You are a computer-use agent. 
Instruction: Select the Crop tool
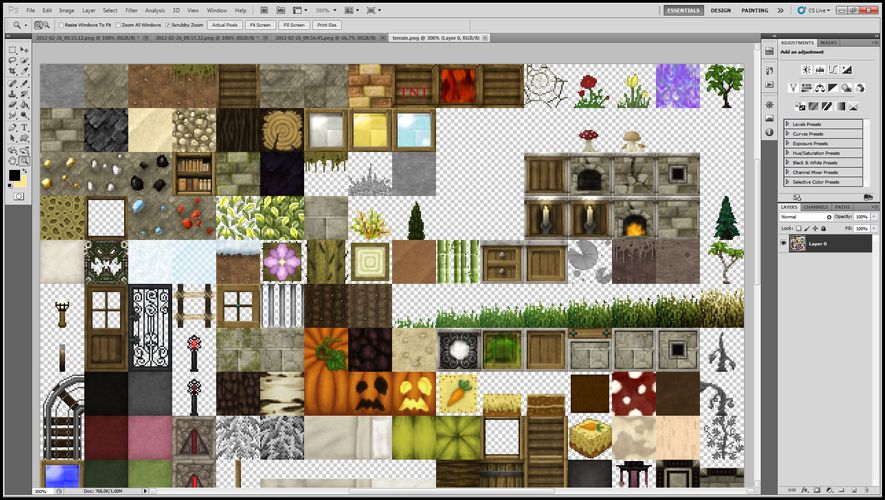click(x=12, y=70)
